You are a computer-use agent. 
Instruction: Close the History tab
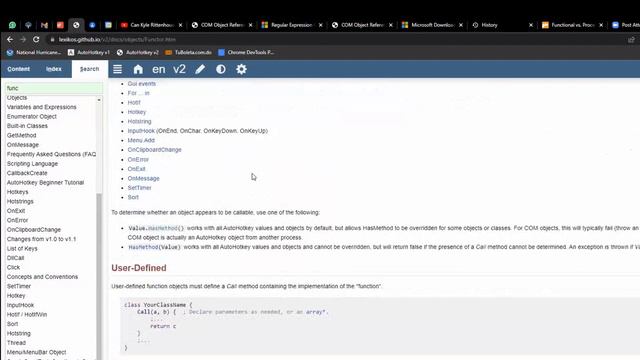coord(531,25)
